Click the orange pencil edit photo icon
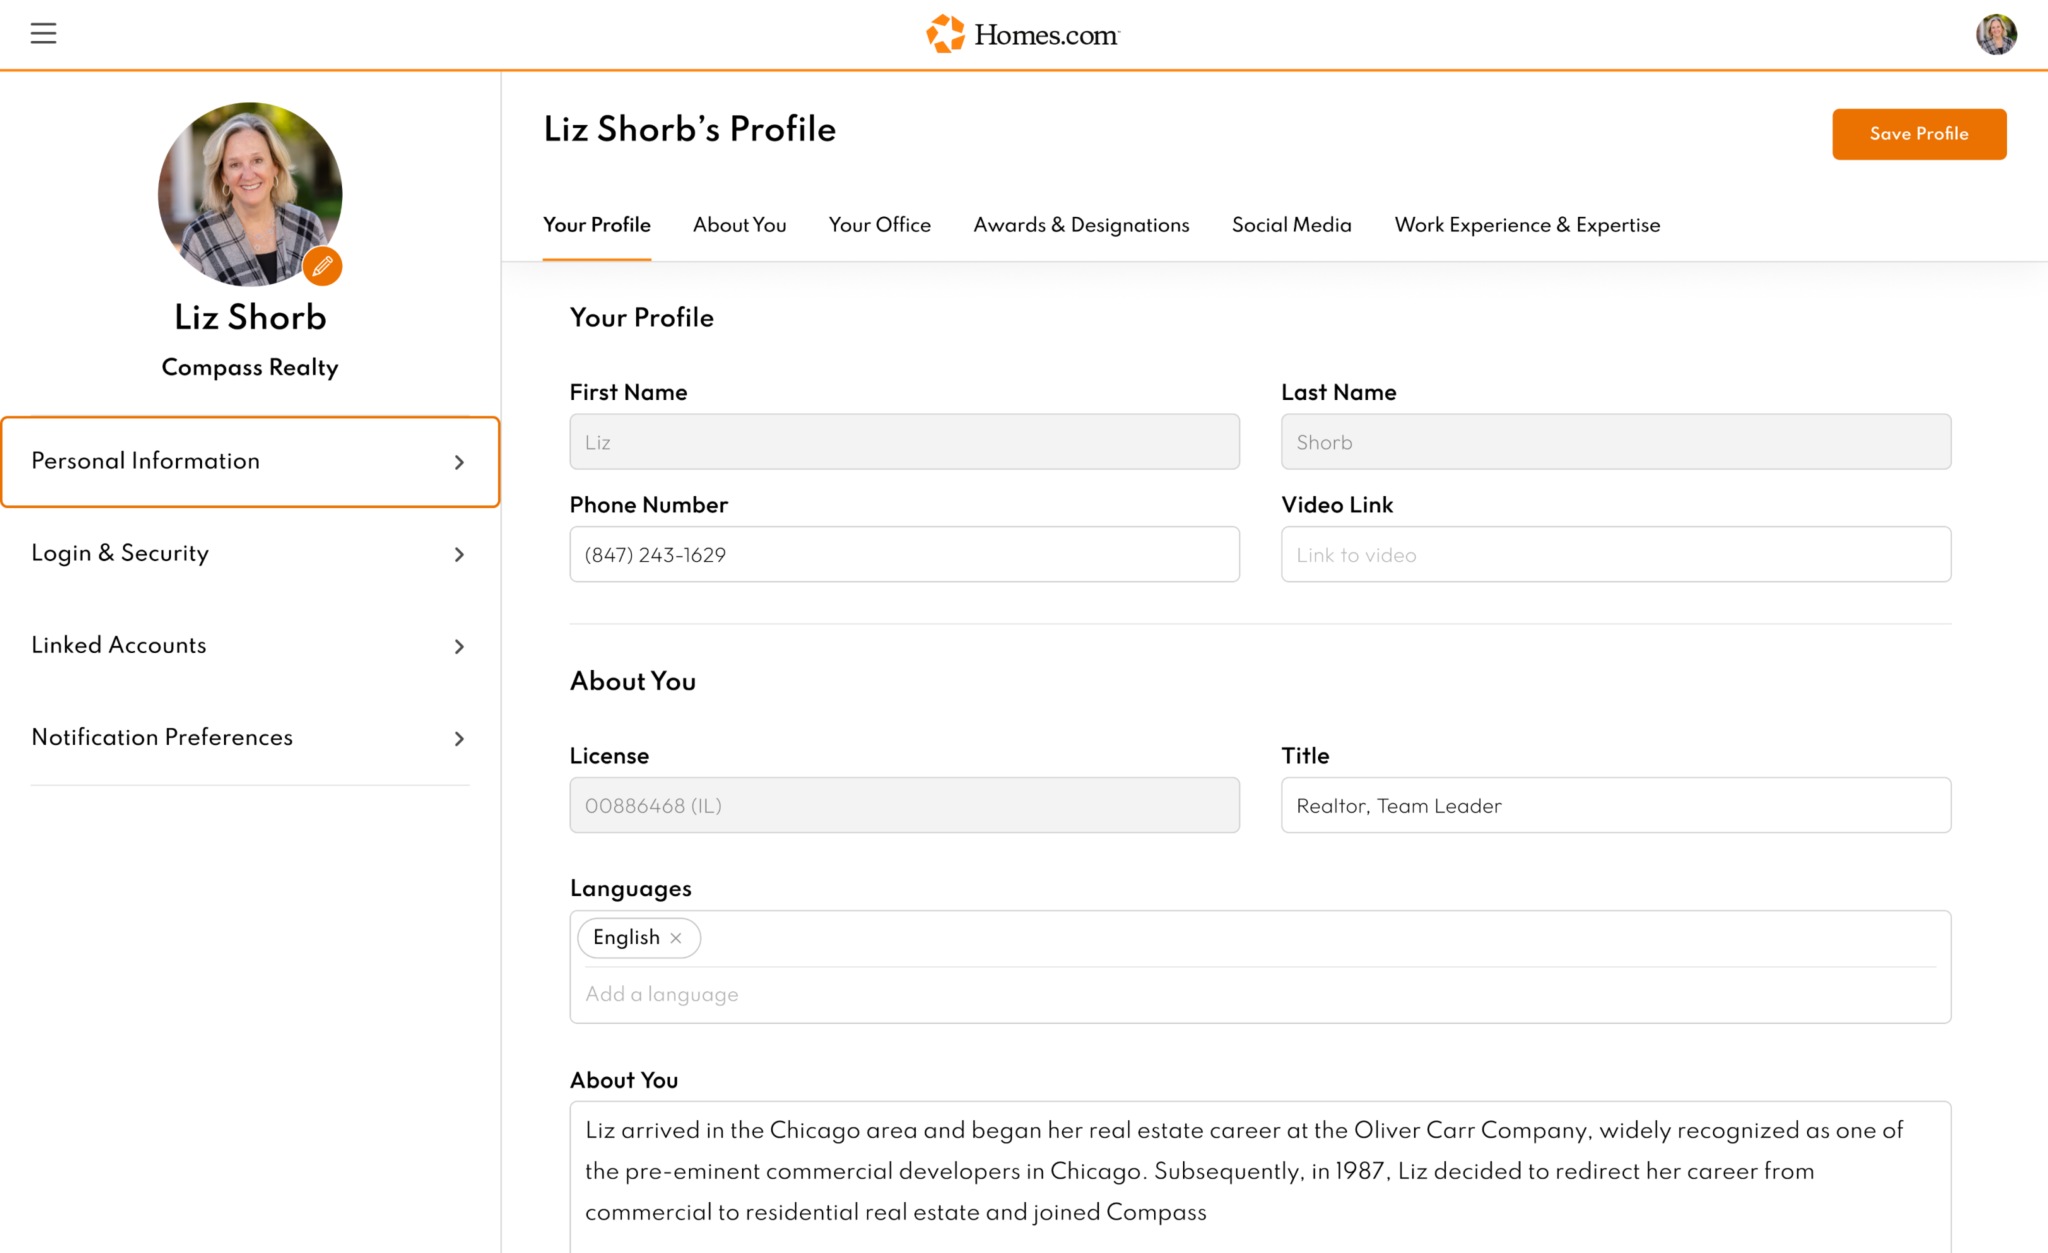This screenshot has width=2048, height=1253. click(322, 266)
